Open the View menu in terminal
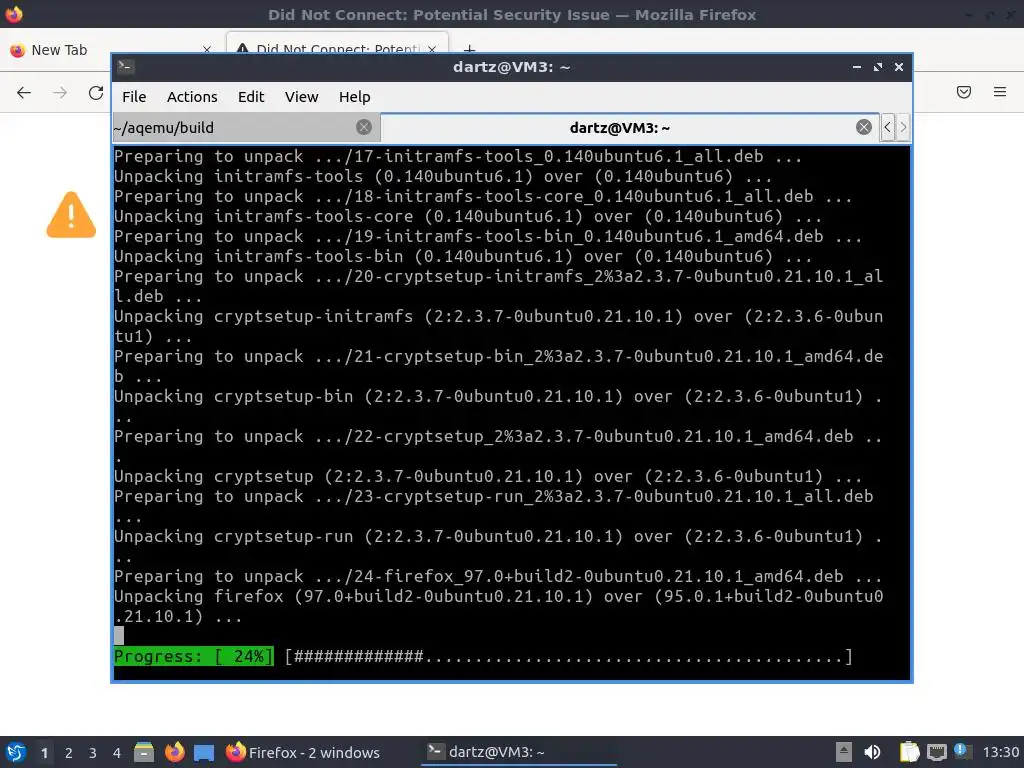Viewport: 1024px width, 768px height. [301, 97]
